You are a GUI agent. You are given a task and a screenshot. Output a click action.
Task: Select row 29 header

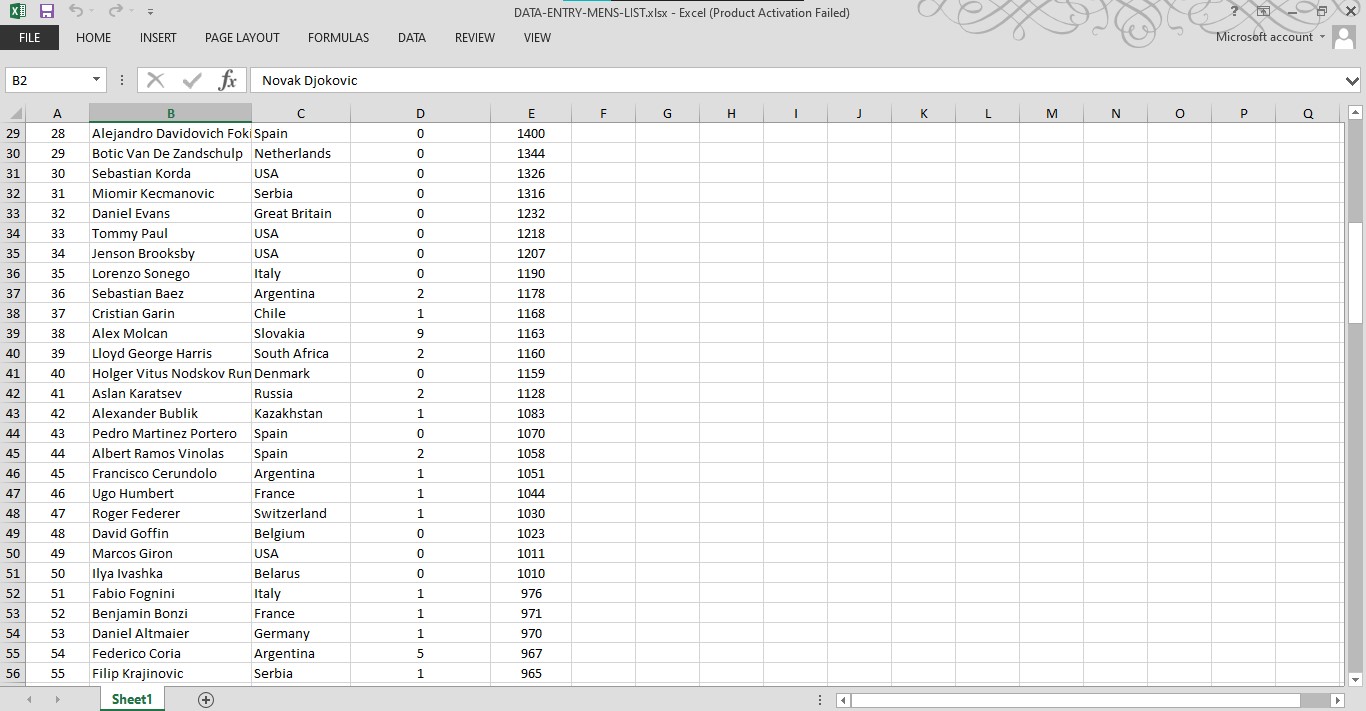click(13, 133)
